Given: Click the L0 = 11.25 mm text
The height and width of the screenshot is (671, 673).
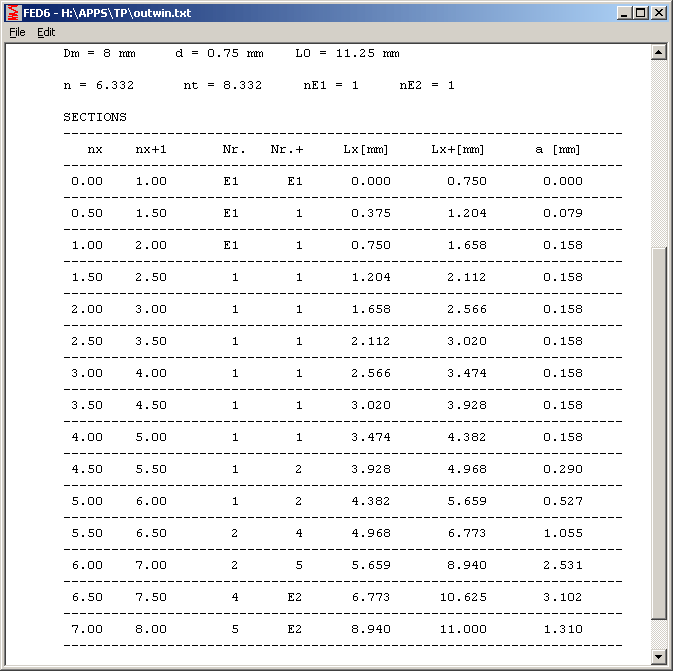Looking at the screenshot, I should [x=347, y=53].
